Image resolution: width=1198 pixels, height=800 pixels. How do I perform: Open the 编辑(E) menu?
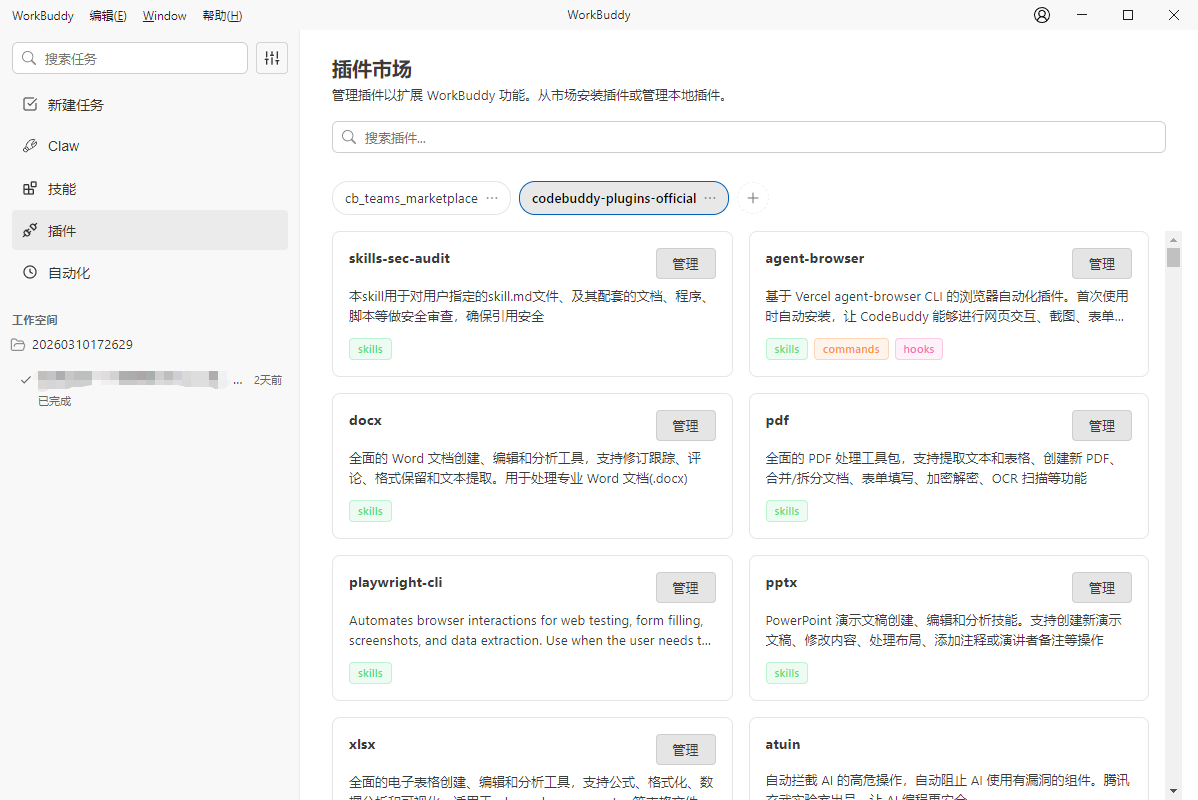[108, 15]
